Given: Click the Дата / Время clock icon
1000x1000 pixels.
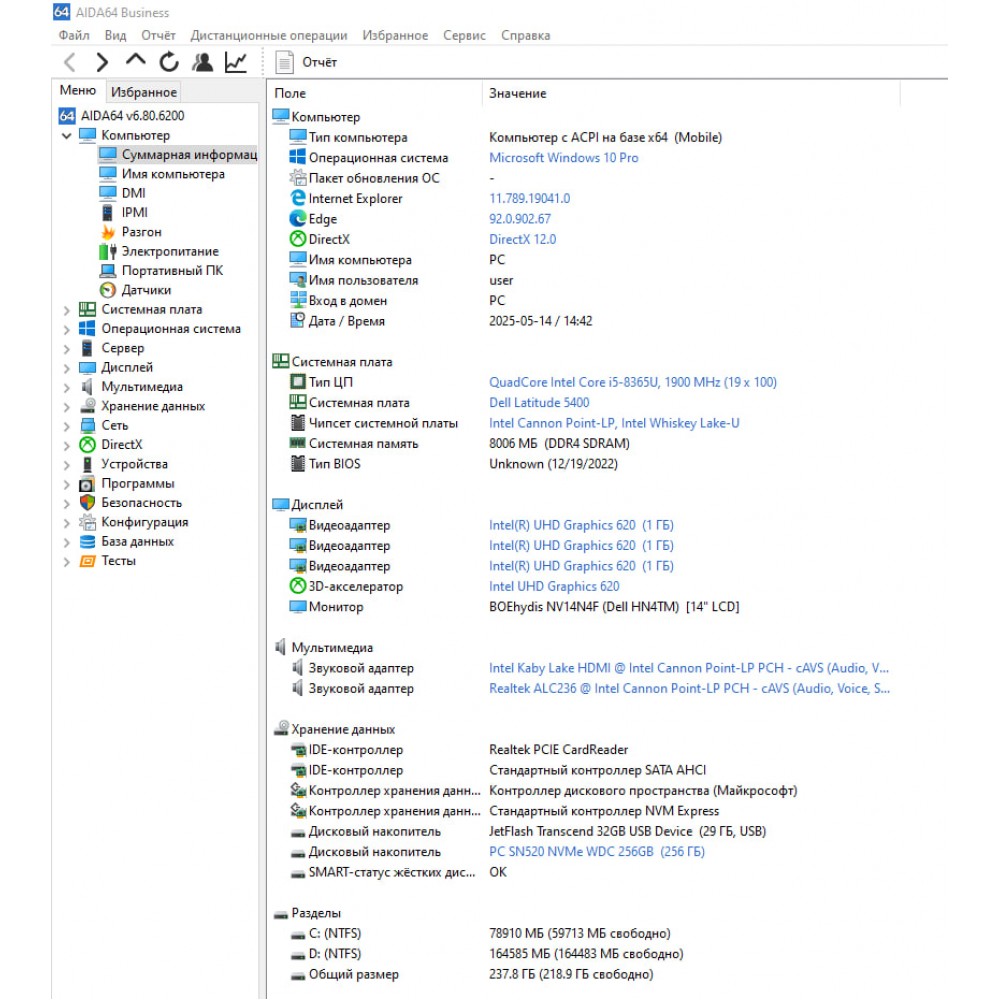Looking at the screenshot, I should [x=298, y=320].
